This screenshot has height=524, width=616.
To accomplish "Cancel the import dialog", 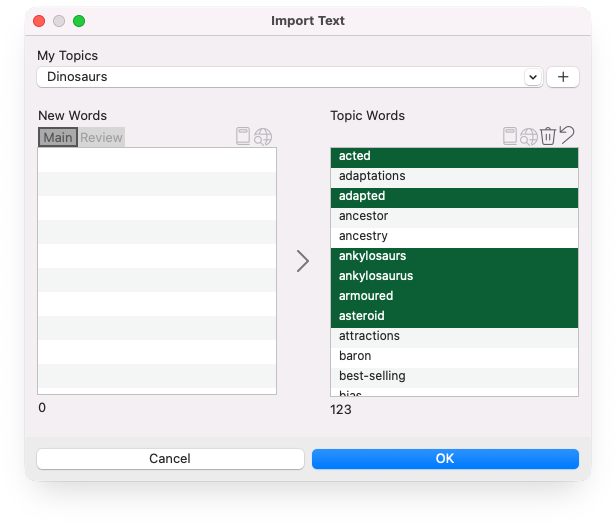I will click(170, 459).
